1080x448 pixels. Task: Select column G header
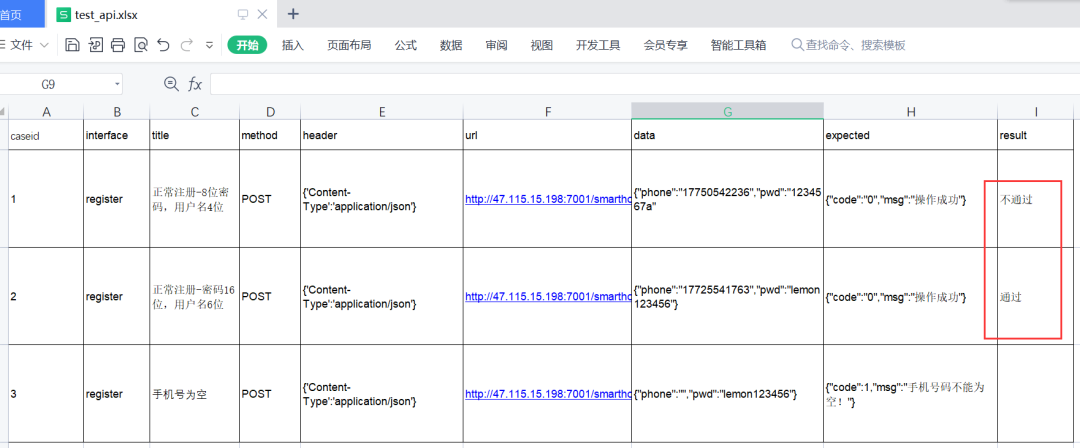tap(727, 112)
